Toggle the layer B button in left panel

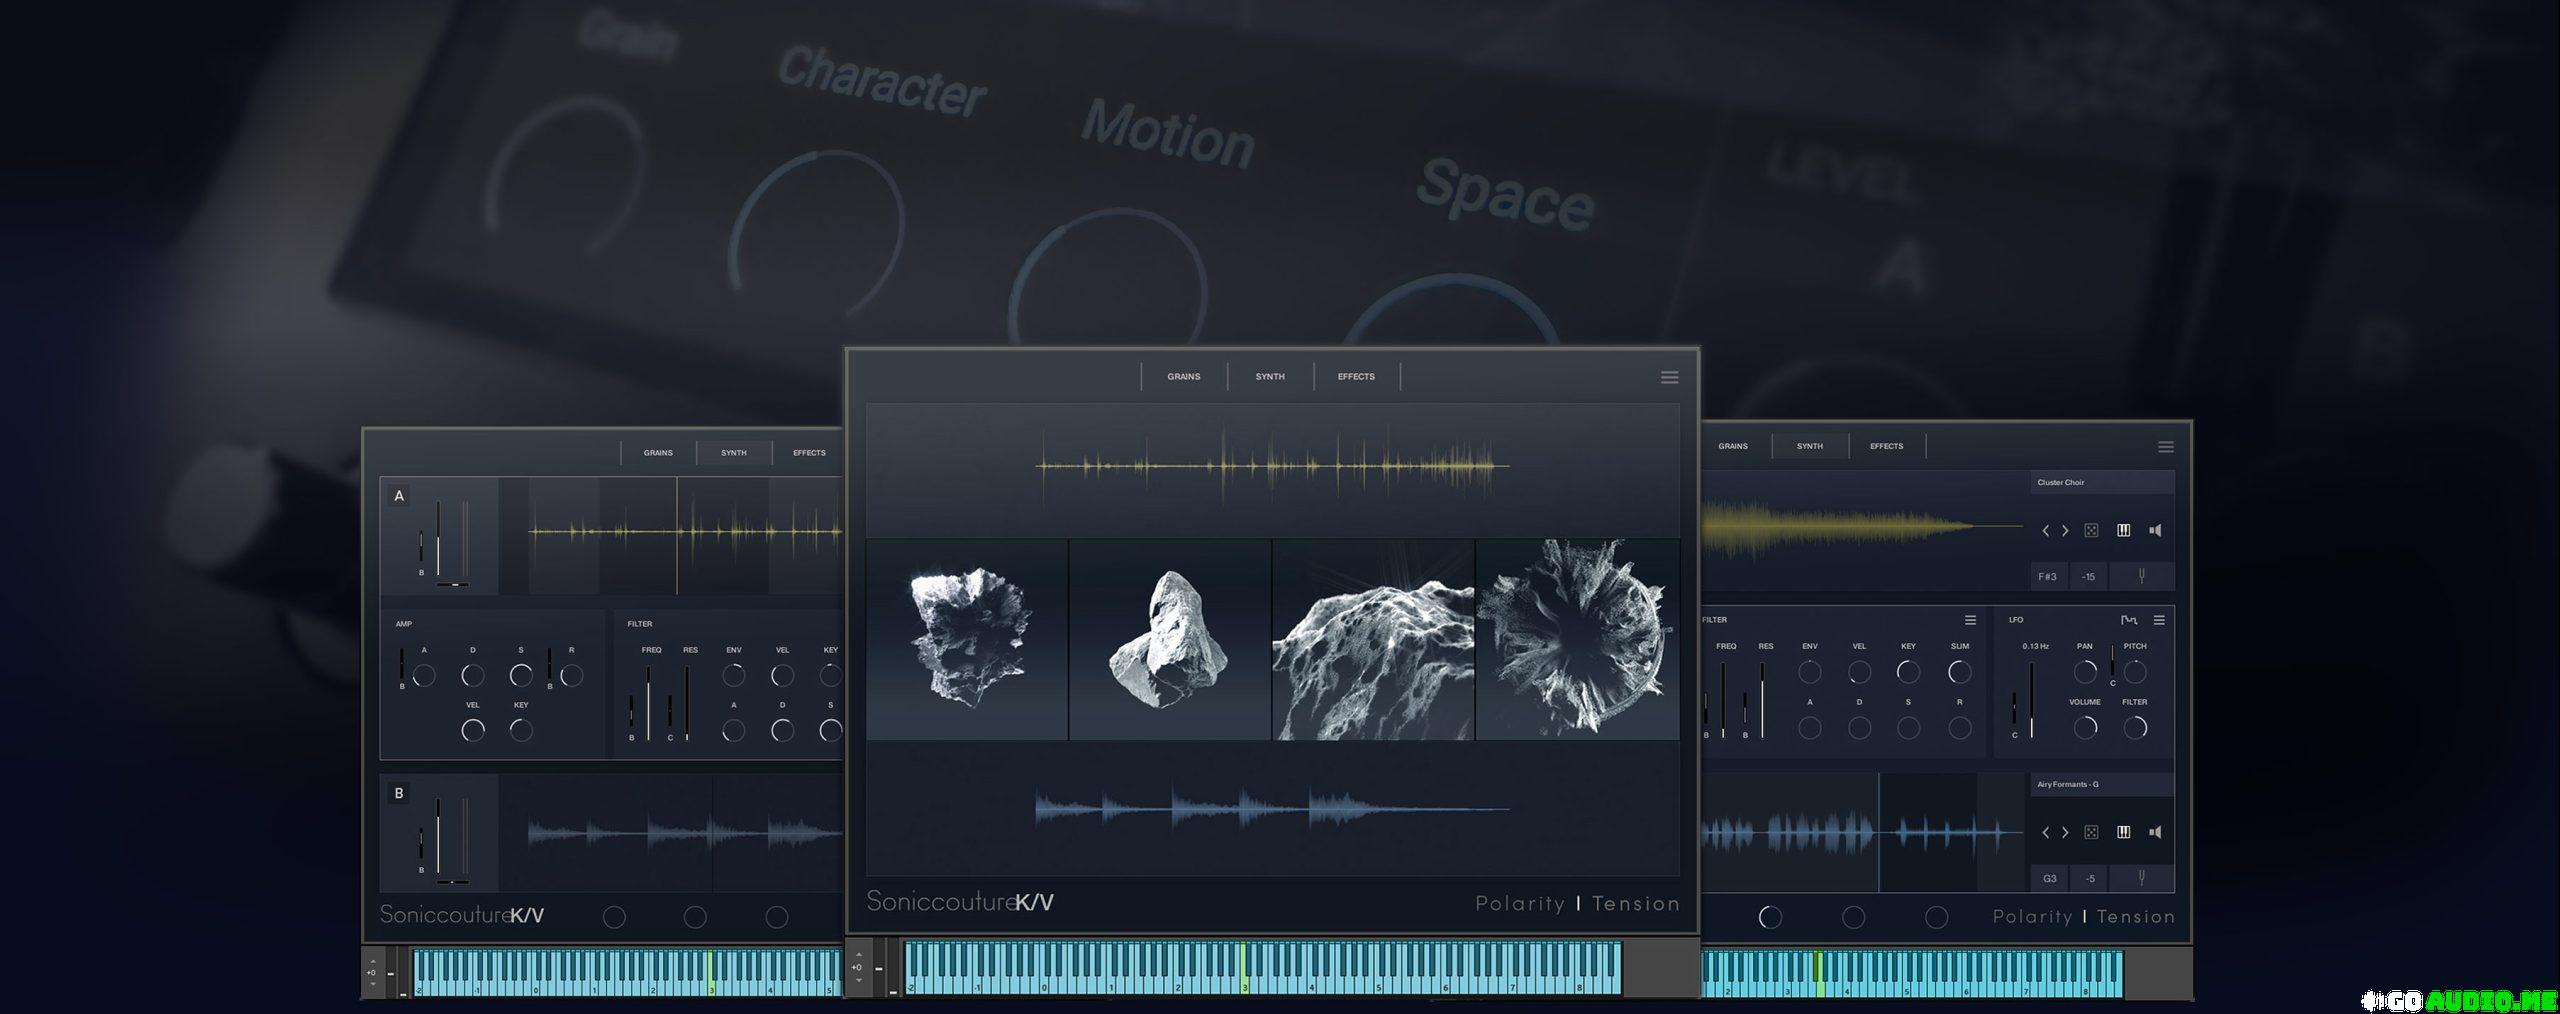399,793
